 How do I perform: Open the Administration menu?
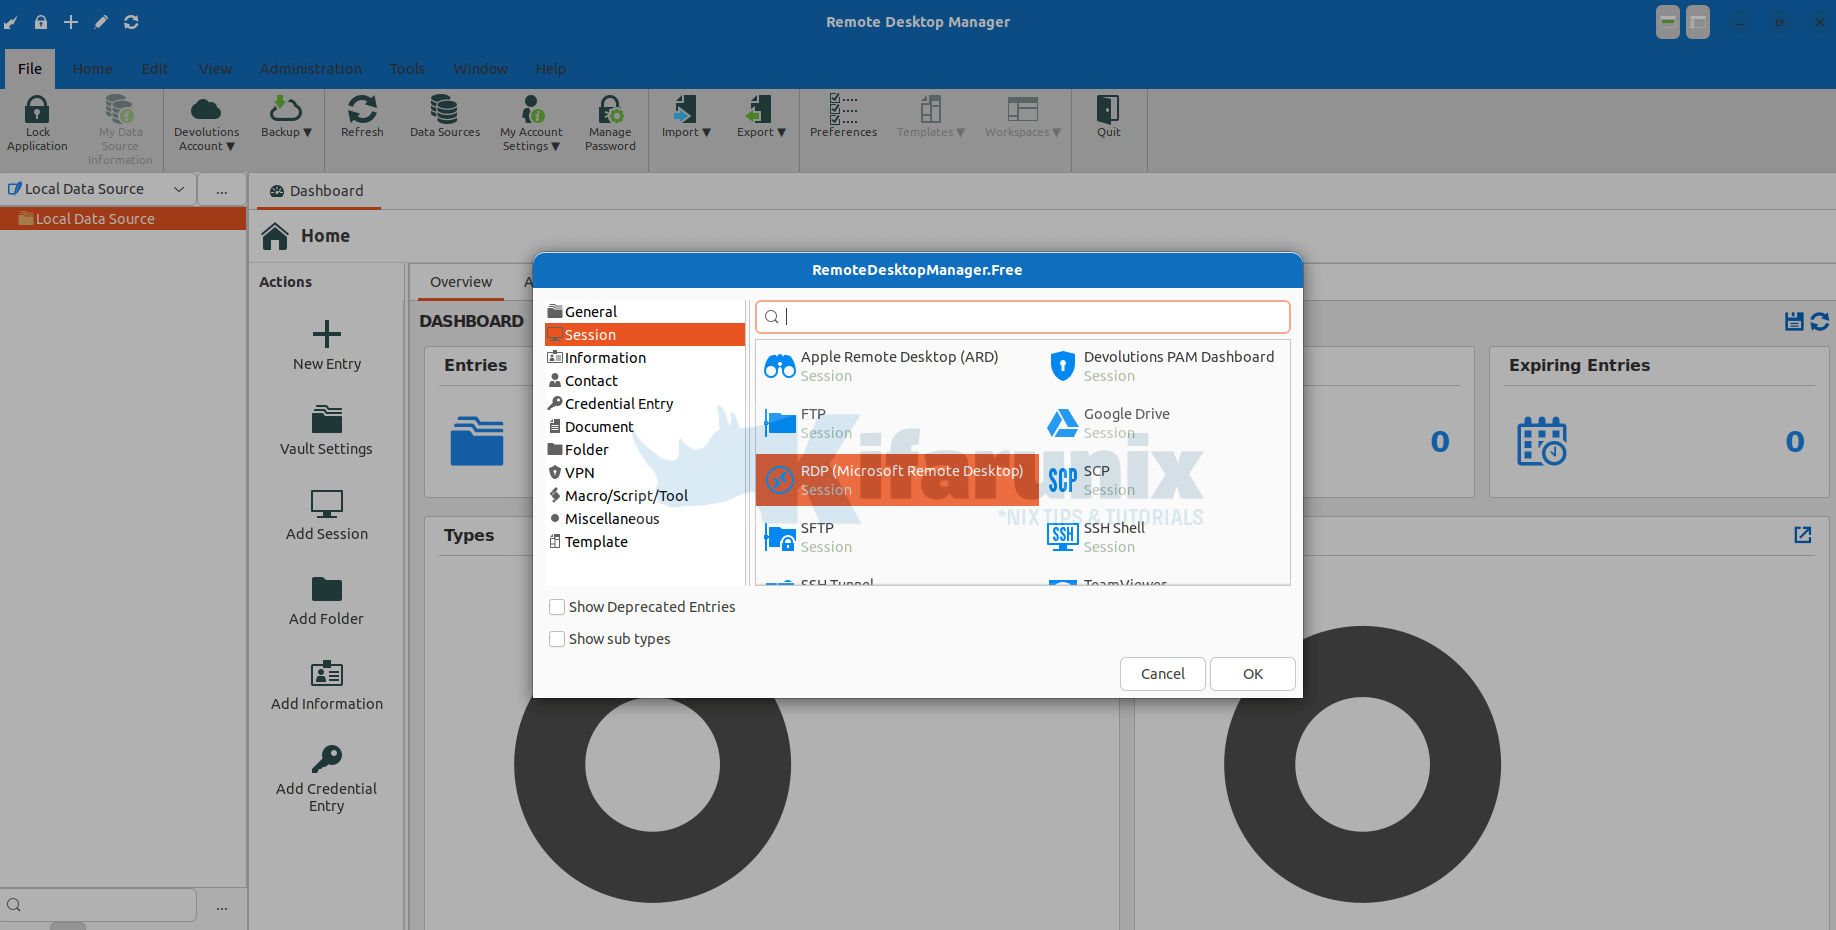[x=310, y=68]
